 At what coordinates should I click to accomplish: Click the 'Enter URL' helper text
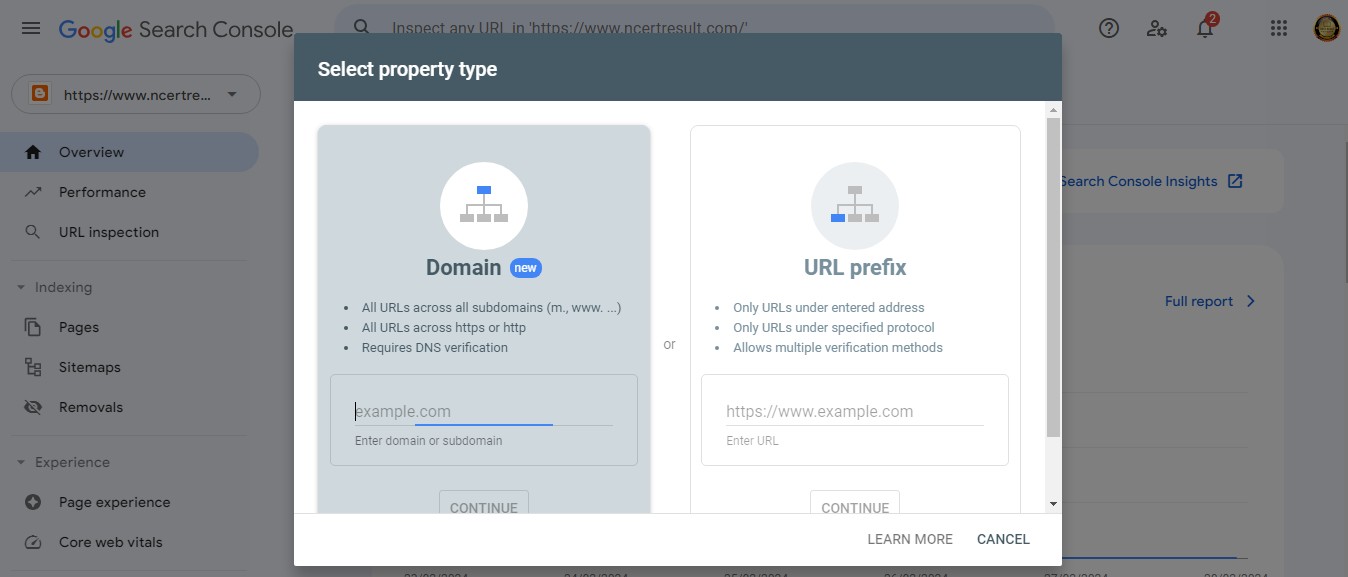pyautogui.click(x=752, y=441)
